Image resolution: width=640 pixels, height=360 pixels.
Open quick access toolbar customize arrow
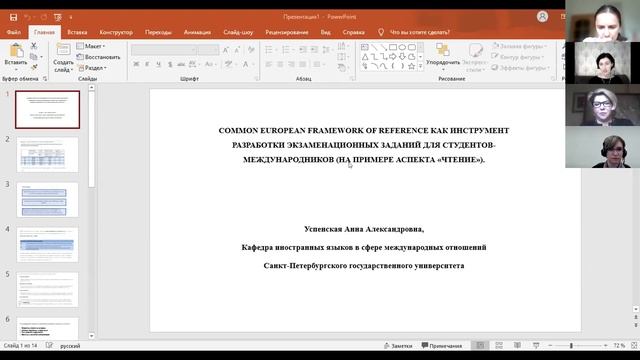coord(71,17)
